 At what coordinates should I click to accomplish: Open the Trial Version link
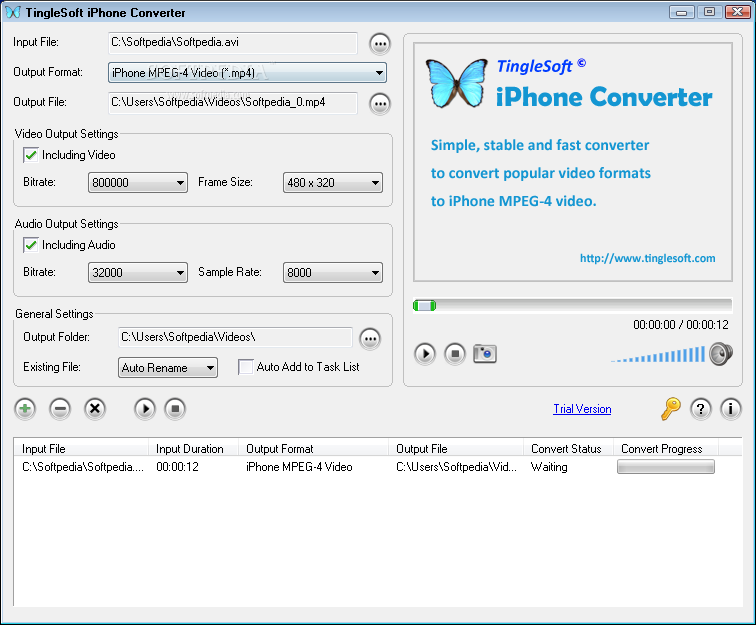coord(582,409)
